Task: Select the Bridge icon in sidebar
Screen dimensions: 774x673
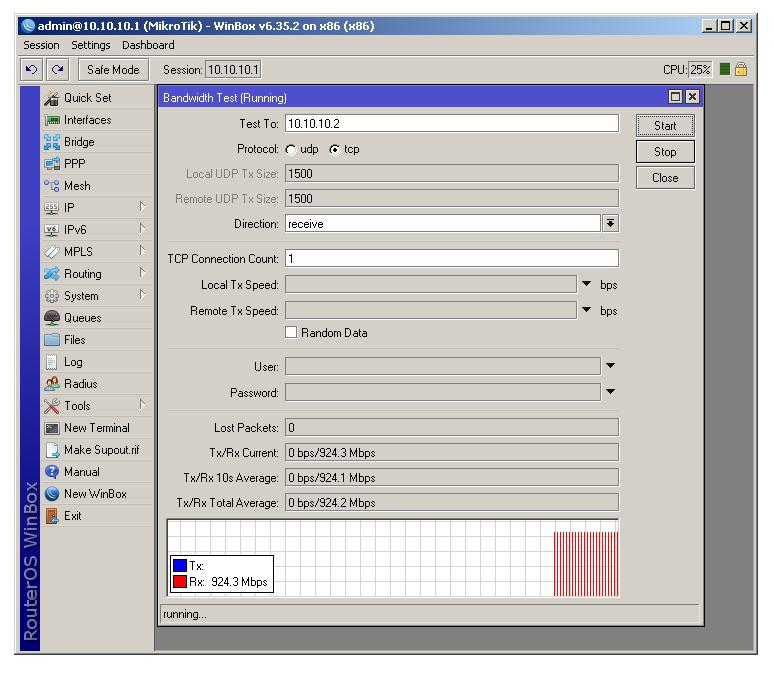Action: click(x=52, y=142)
